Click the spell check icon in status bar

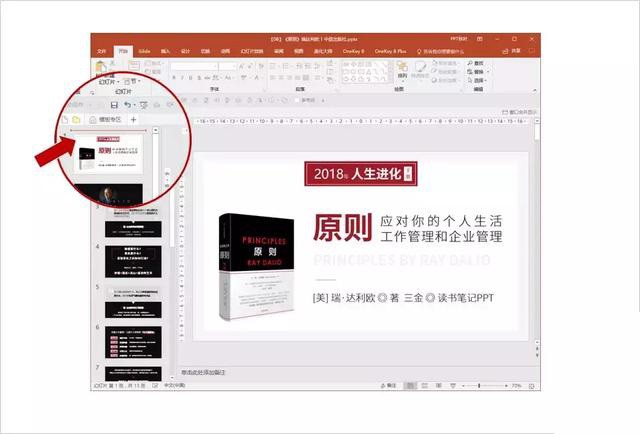click(155, 385)
